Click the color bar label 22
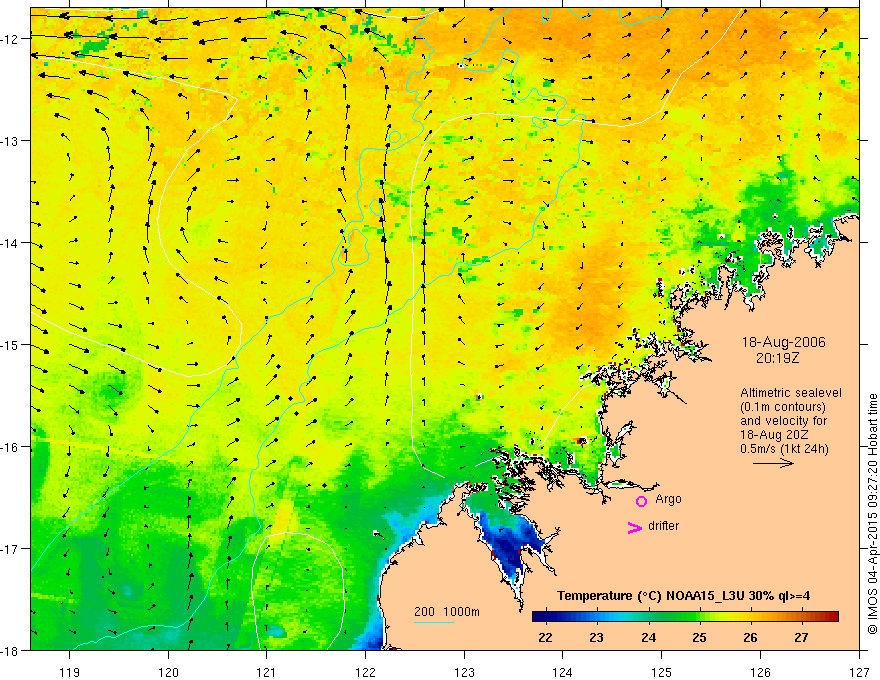 [545, 638]
